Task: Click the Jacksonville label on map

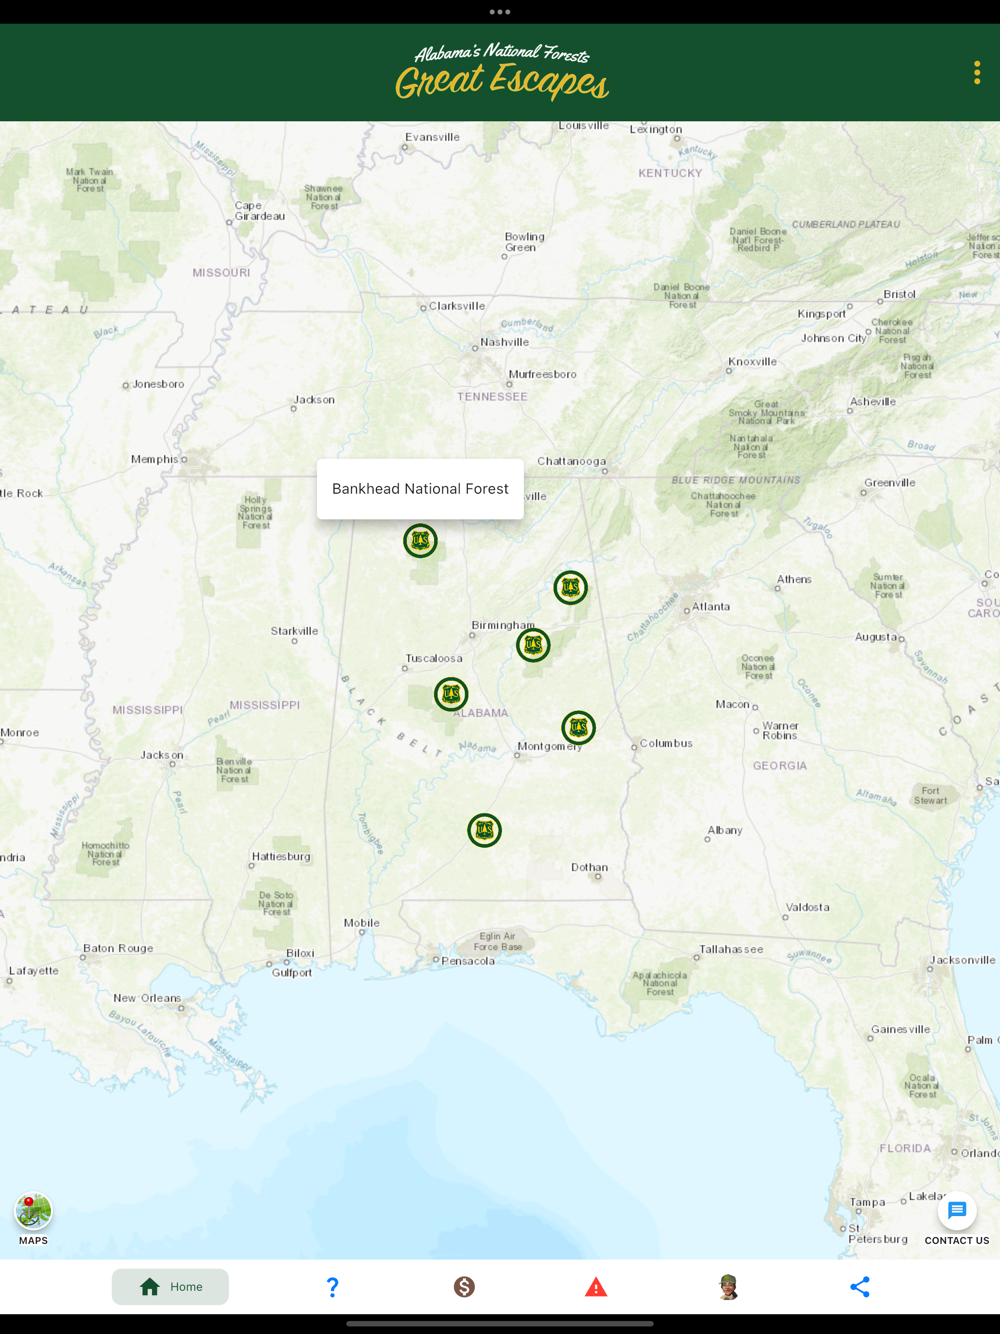Action: (963, 960)
